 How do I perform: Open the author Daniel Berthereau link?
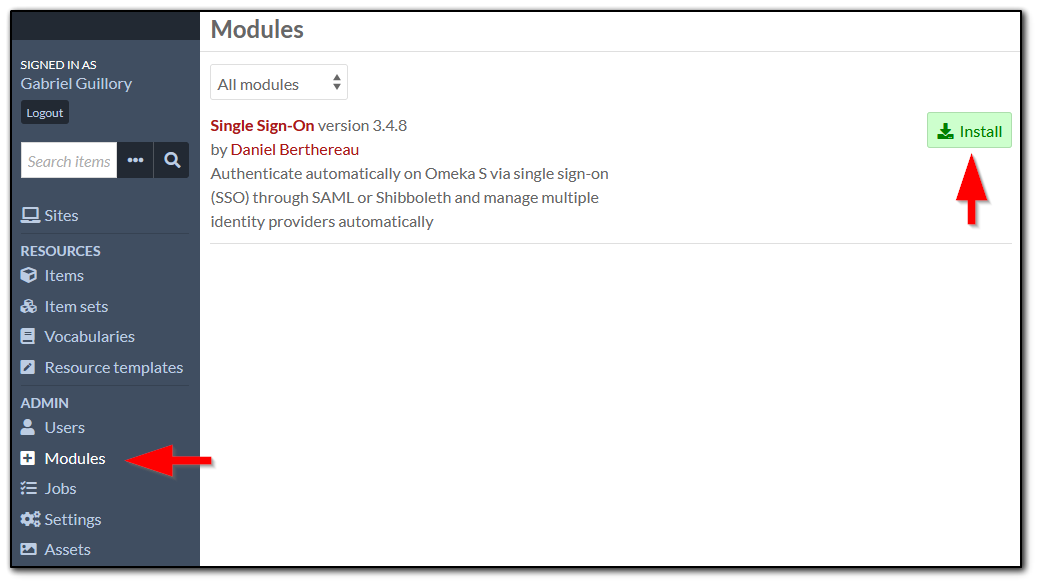tap(294, 150)
